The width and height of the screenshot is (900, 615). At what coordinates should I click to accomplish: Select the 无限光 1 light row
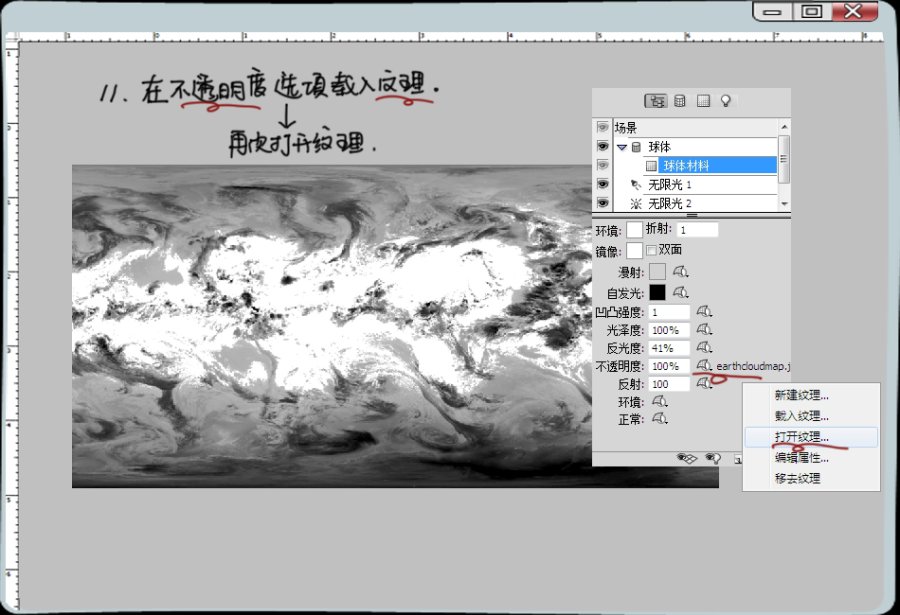pos(695,184)
